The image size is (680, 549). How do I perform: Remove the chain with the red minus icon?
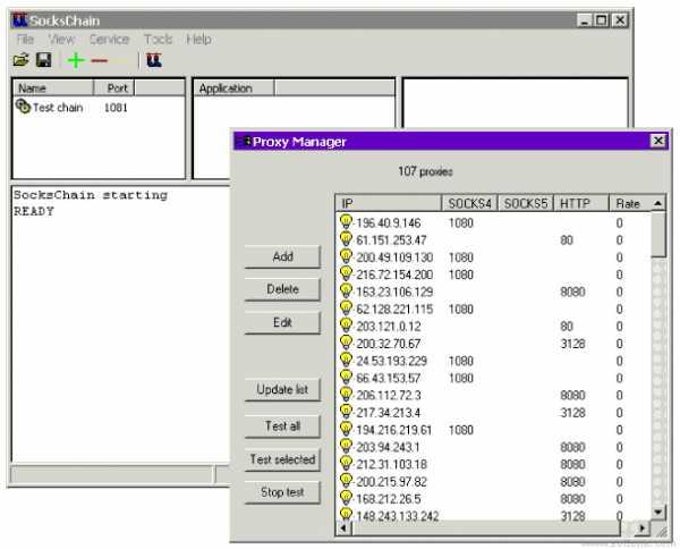coord(99,61)
